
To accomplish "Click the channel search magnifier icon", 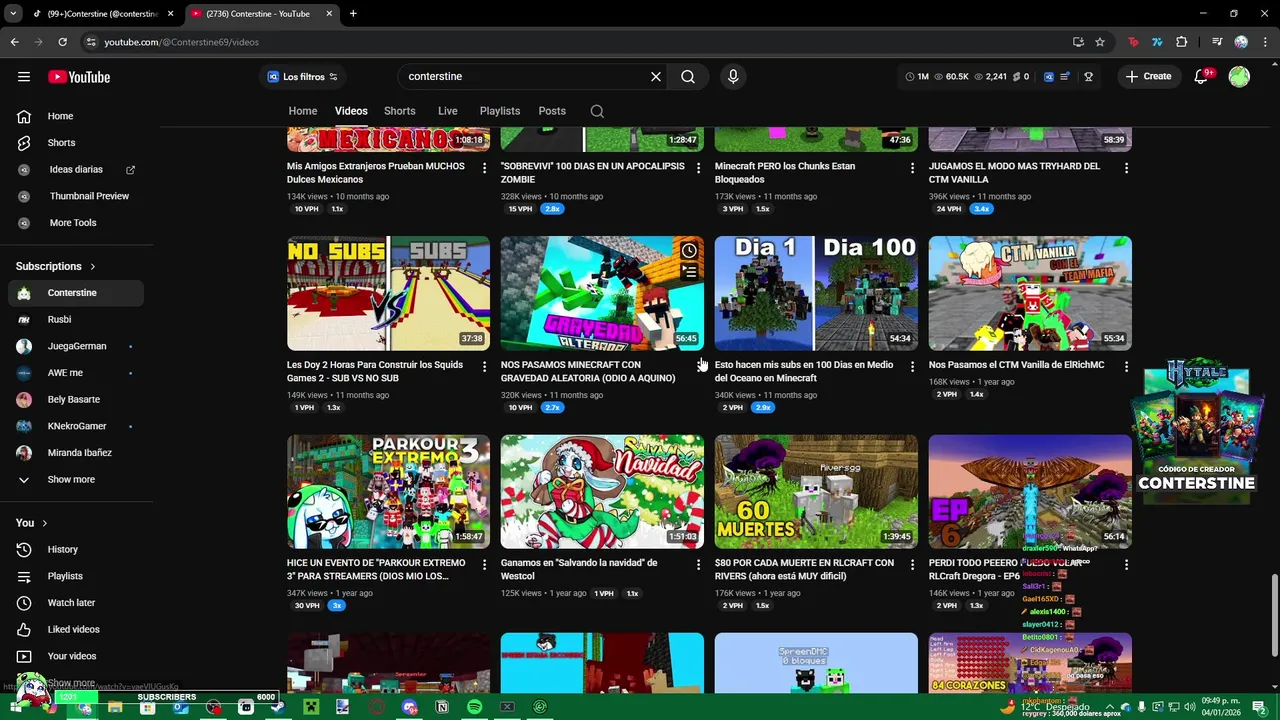I will [x=597, y=111].
